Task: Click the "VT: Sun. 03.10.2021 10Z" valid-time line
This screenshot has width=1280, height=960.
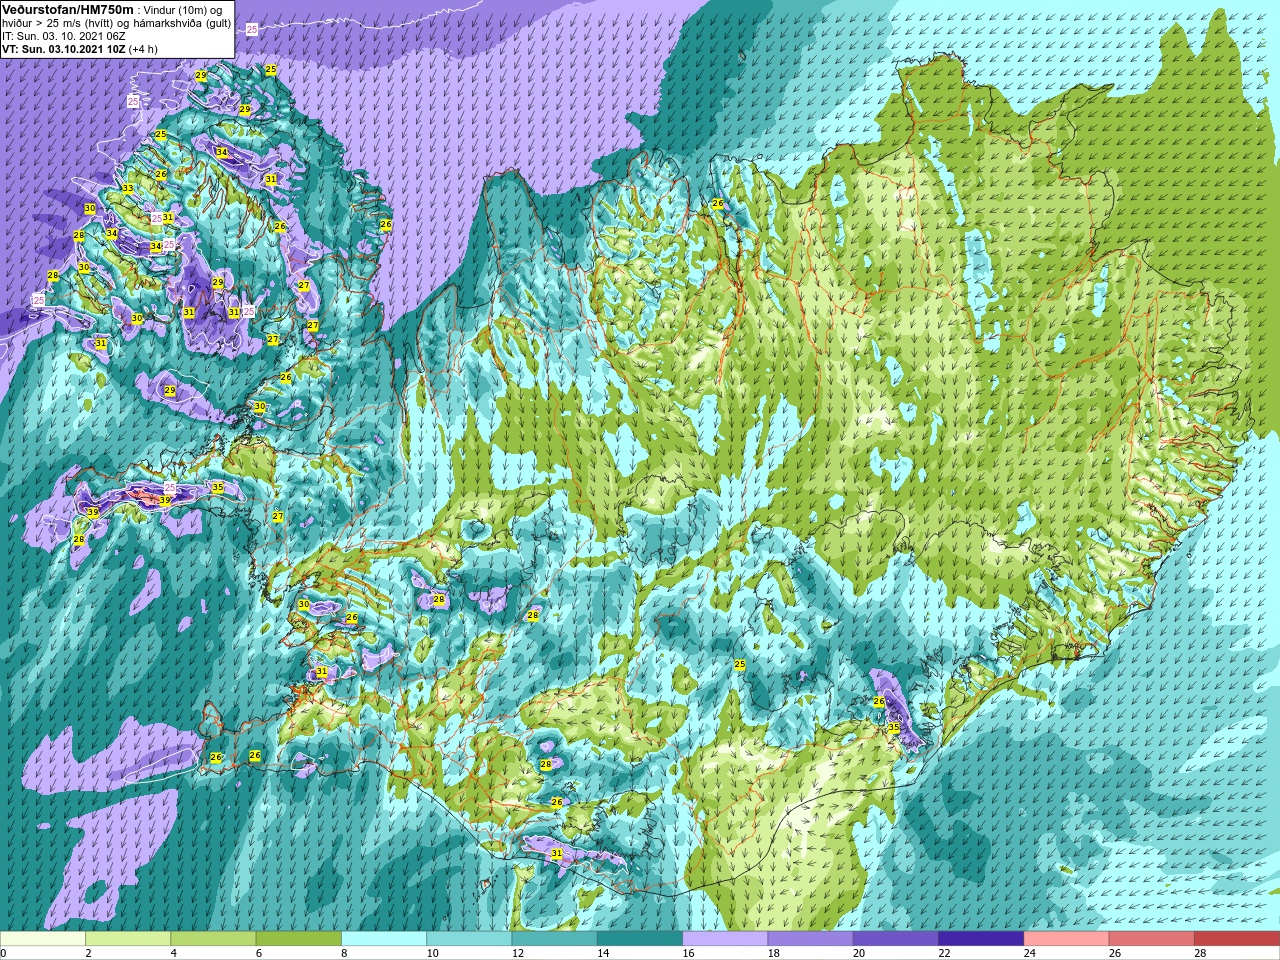Action: [62, 48]
